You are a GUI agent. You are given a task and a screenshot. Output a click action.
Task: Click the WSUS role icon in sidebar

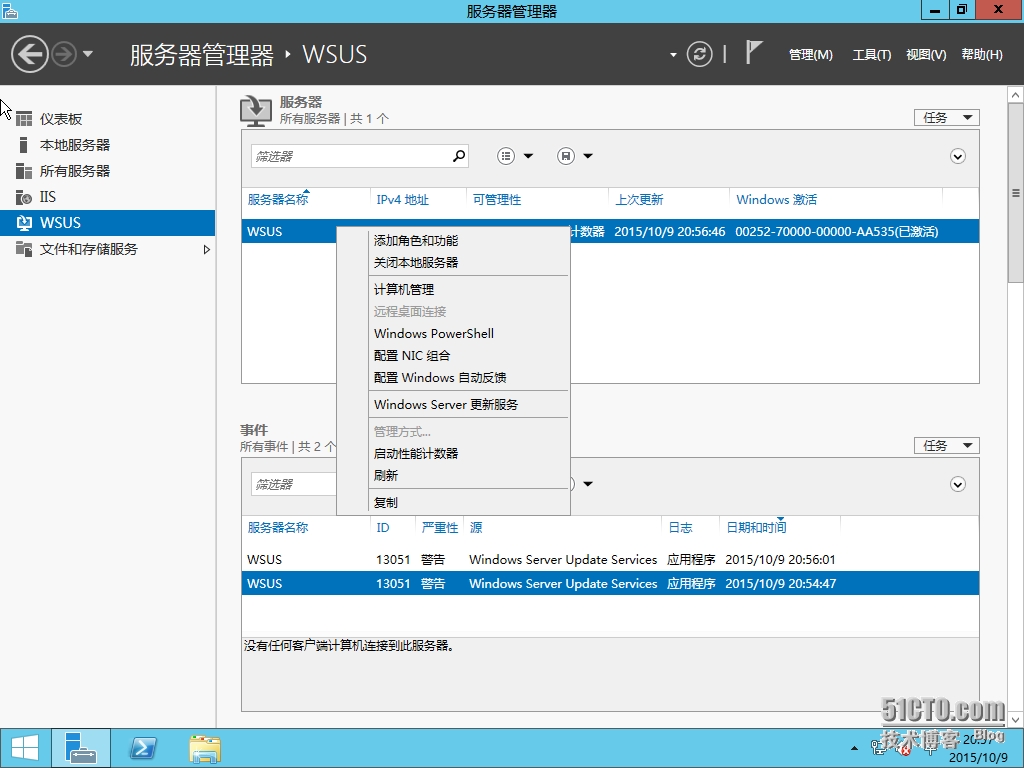click(x=24, y=223)
